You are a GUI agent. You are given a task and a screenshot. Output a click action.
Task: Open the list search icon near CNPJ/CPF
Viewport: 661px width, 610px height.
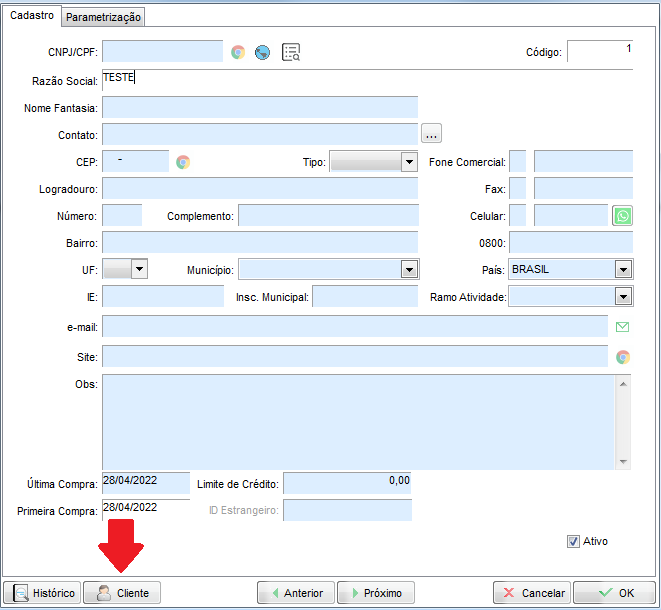291,53
